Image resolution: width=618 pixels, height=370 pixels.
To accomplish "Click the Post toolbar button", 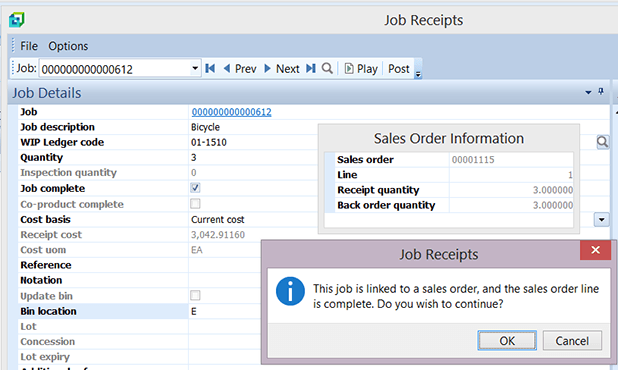I will (399, 69).
